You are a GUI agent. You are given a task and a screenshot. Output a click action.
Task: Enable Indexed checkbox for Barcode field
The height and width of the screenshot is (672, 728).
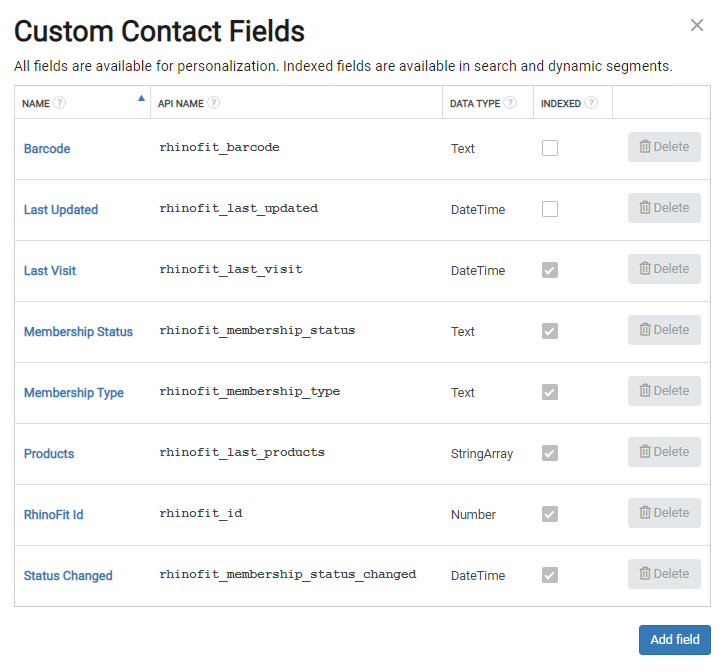click(550, 148)
